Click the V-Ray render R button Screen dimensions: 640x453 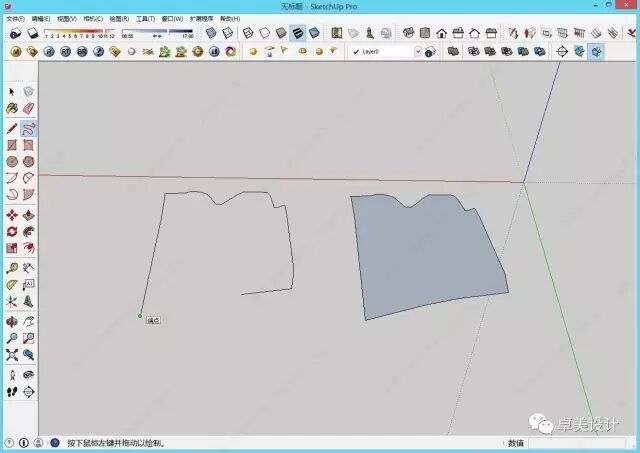tap(49, 51)
